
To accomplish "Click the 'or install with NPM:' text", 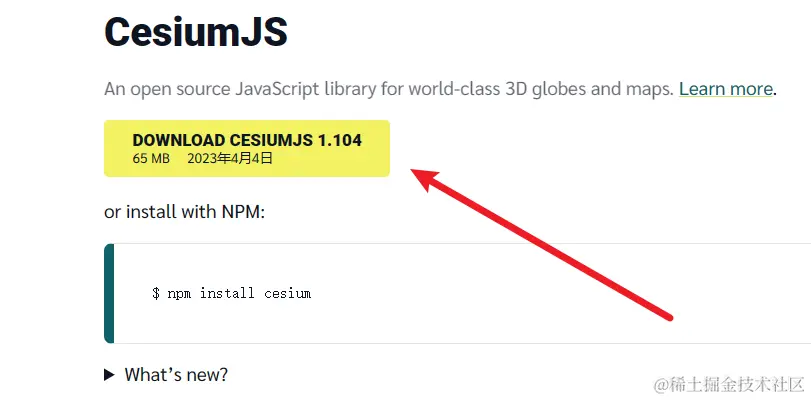I will click(185, 212).
